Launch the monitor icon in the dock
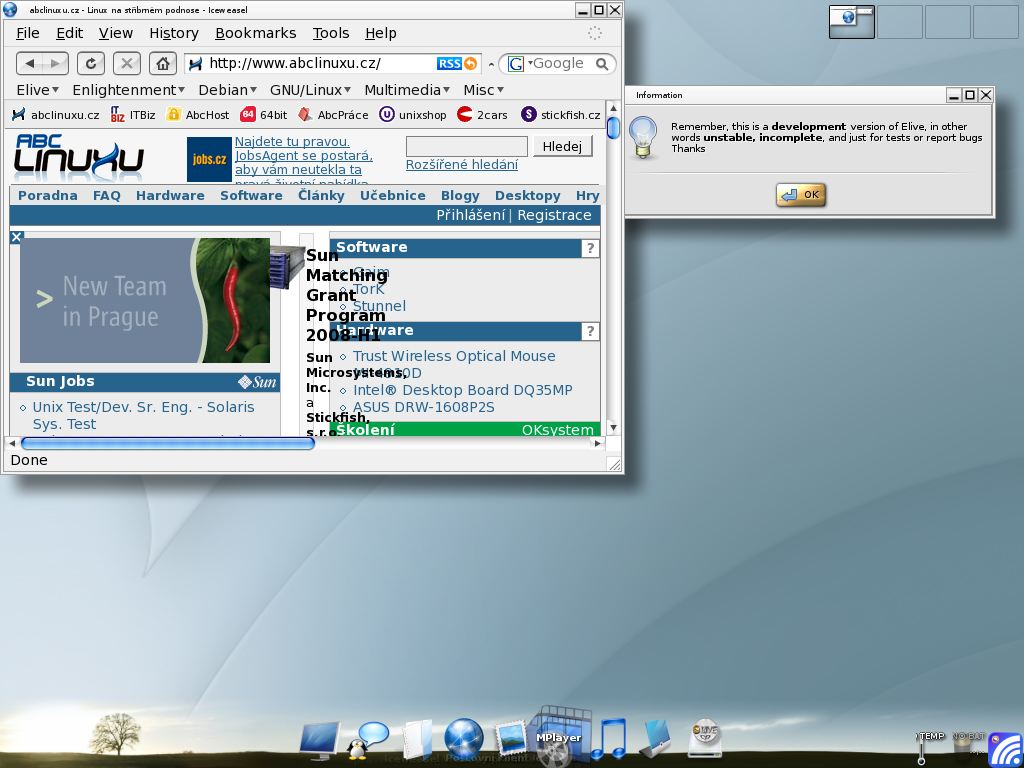The height and width of the screenshot is (768, 1024). 320,740
